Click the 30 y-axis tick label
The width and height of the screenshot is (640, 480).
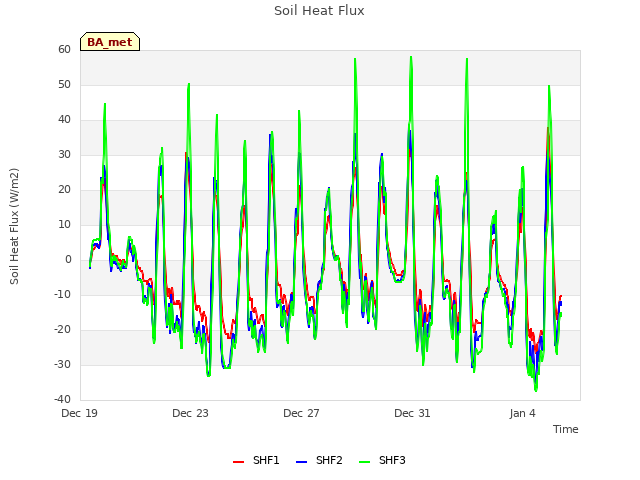tap(64, 155)
